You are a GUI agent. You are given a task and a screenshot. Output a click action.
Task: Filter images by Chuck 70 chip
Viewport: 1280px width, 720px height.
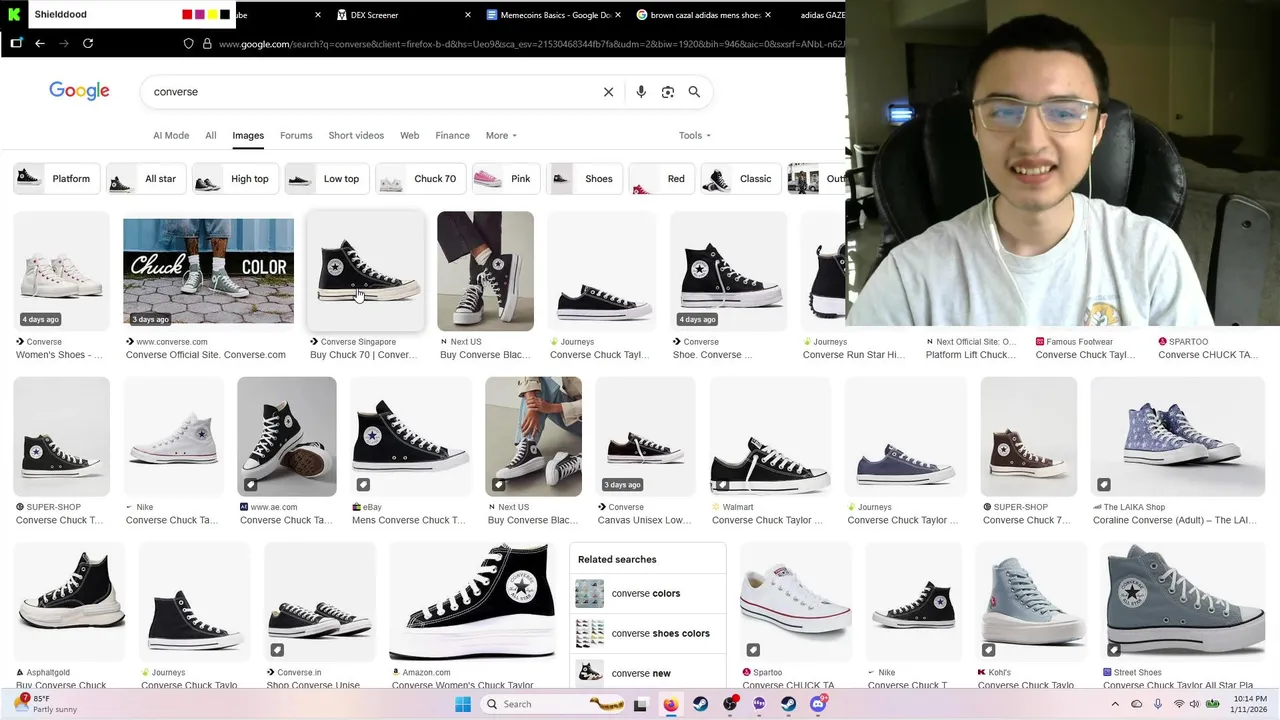coord(421,179)
